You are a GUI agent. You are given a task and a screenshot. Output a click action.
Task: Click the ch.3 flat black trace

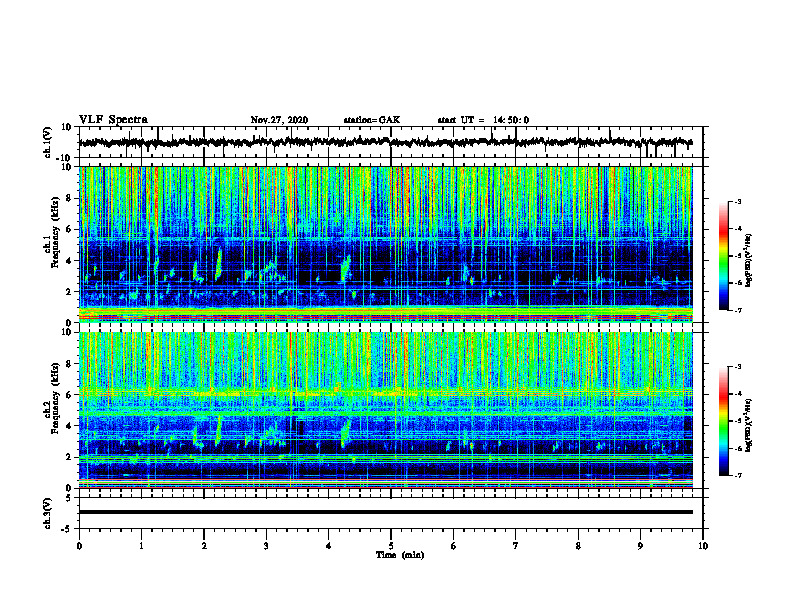[386, 512]
